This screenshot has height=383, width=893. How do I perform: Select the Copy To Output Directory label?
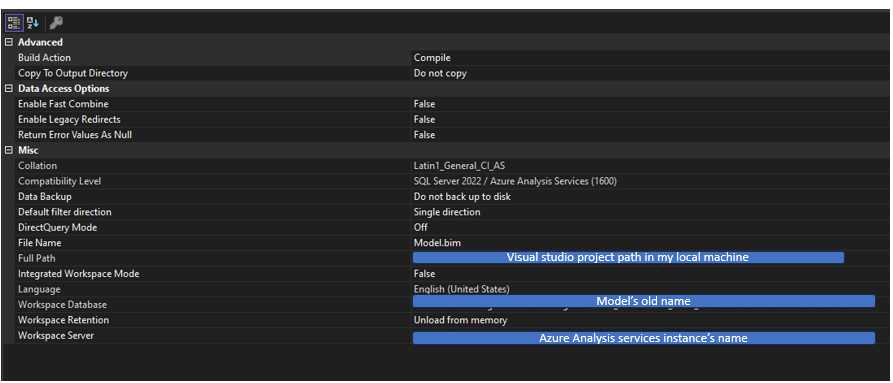73,73
